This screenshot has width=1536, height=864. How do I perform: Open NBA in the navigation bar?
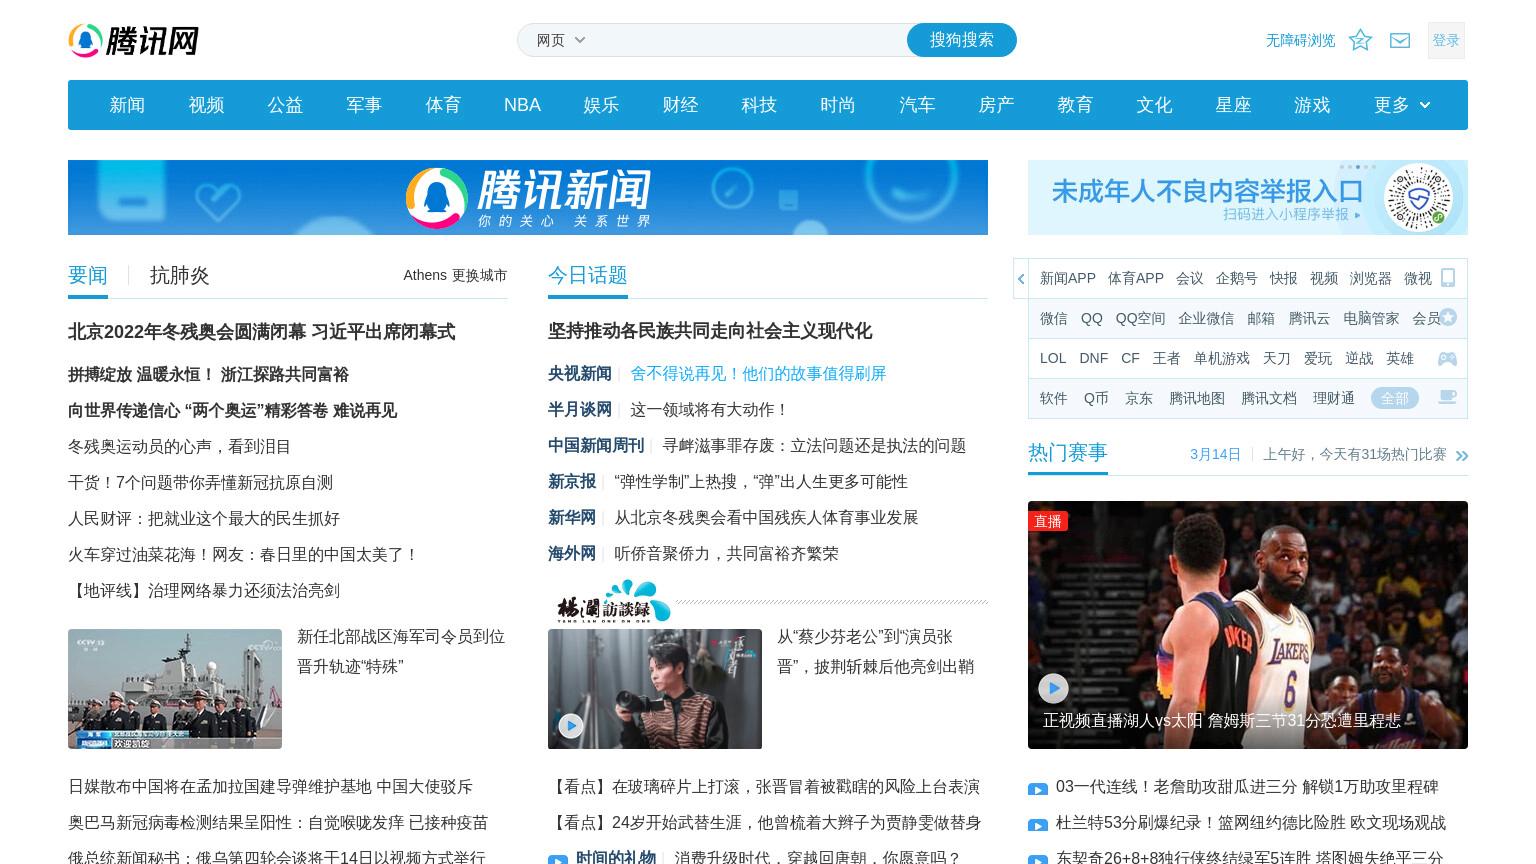[x=522, y=105]
